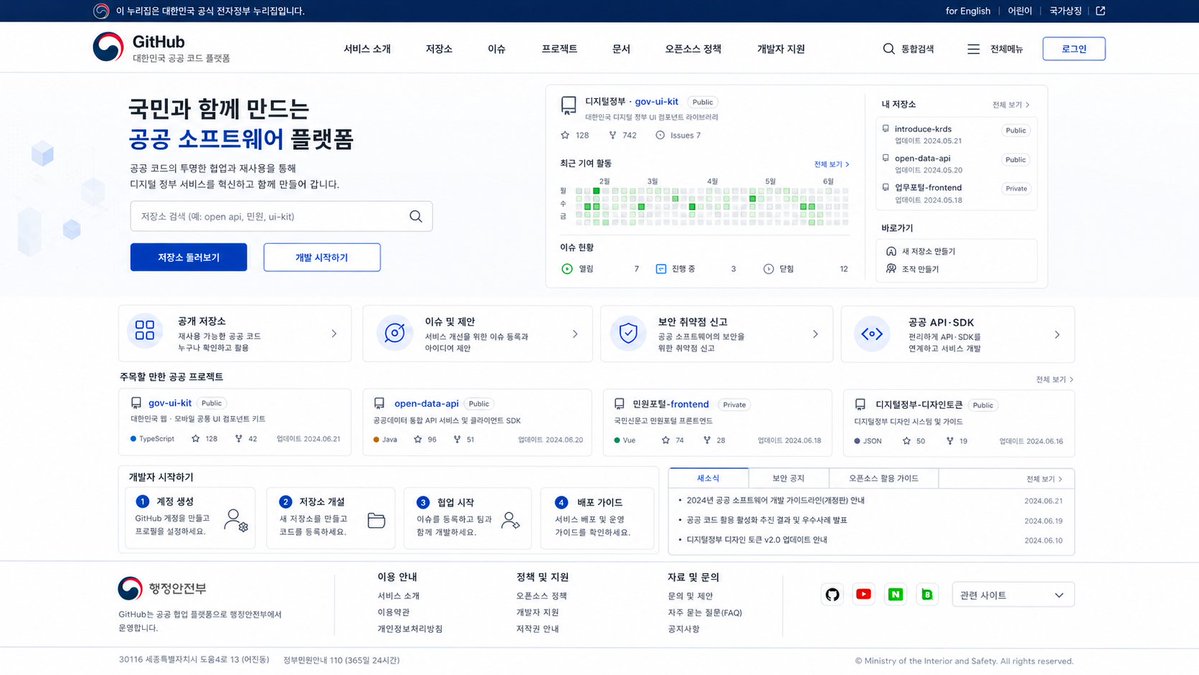This screenshot has width=1199, height=675.
Task: Click the chevron on 공공 API·SDK card
Action: tap(1057, 335)
